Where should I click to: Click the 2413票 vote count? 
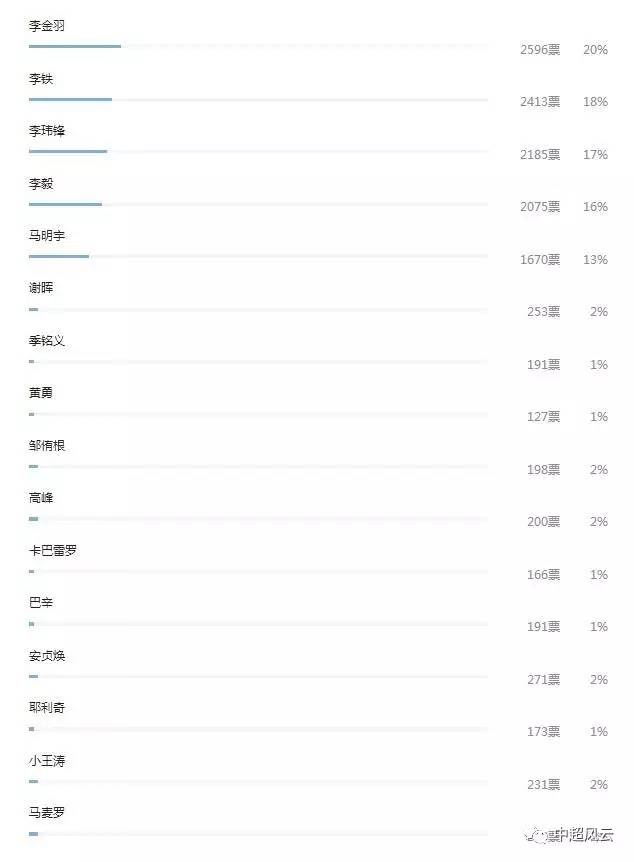pos(540,102)
